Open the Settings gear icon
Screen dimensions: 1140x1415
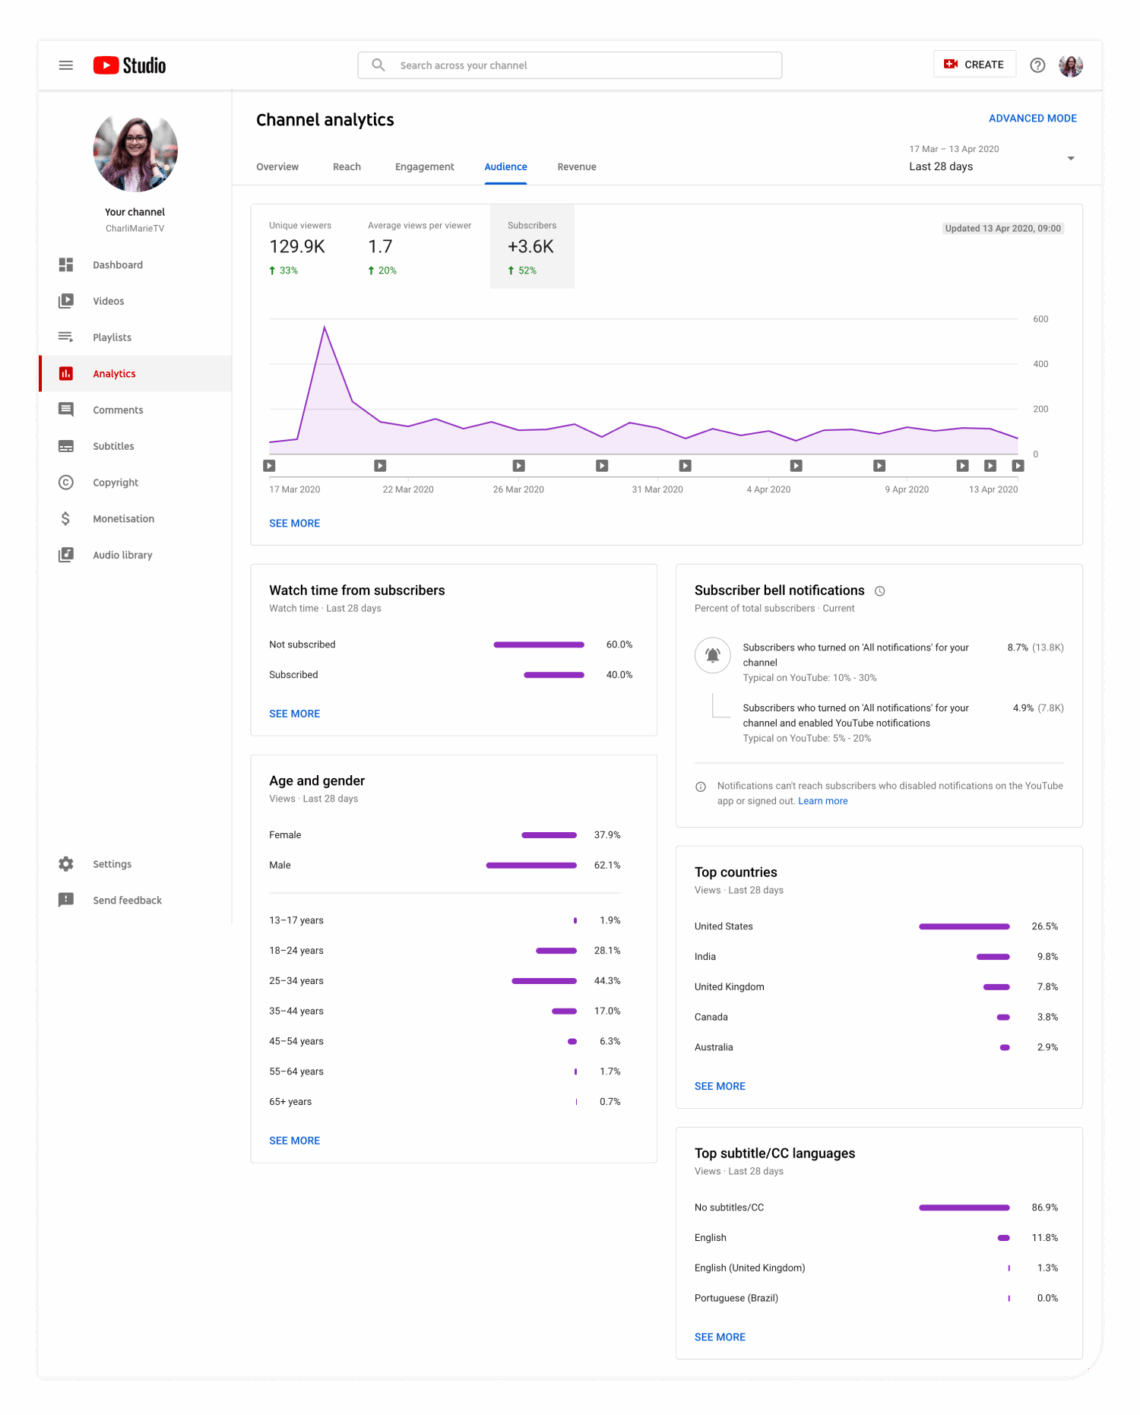(x=65, y=863)
